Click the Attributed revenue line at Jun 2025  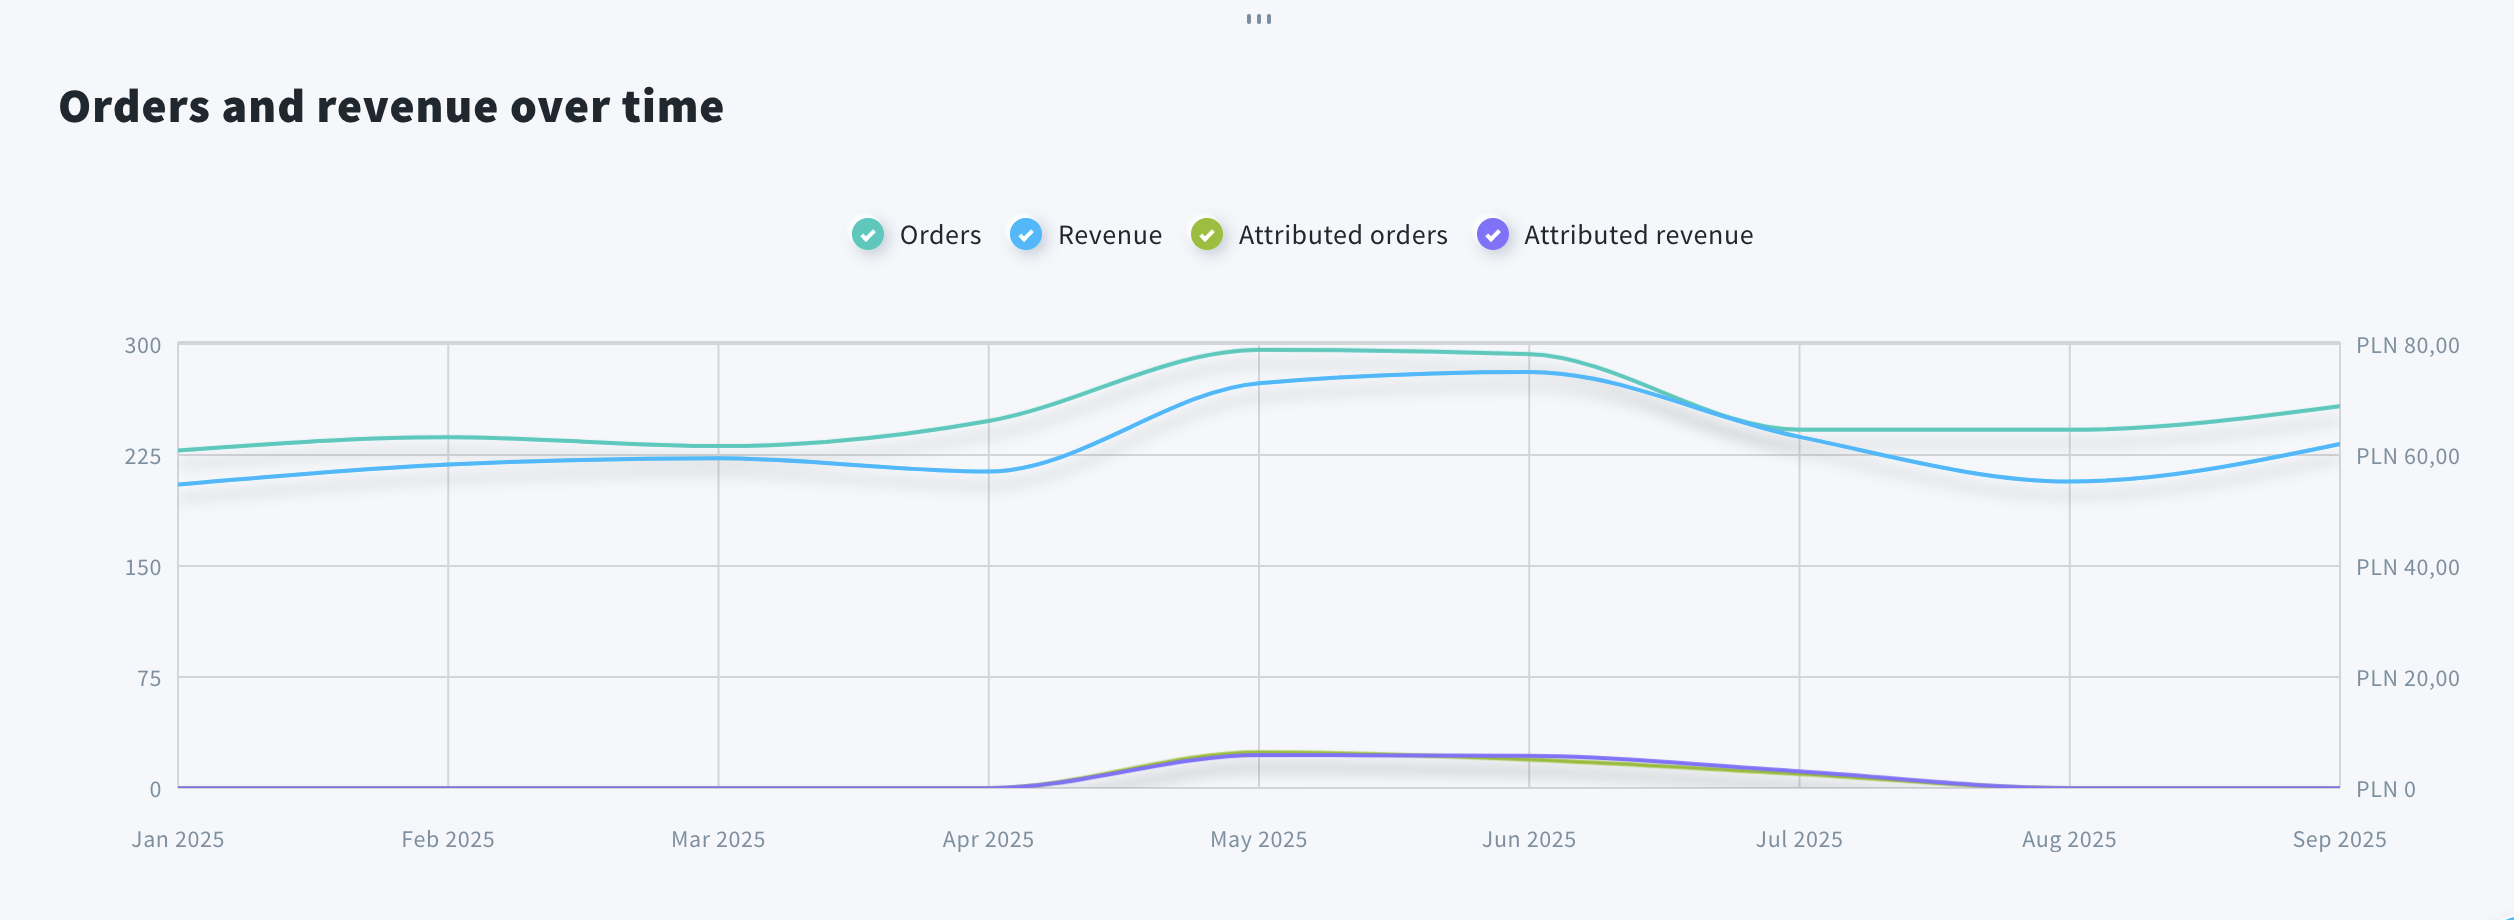point(1529,756)
